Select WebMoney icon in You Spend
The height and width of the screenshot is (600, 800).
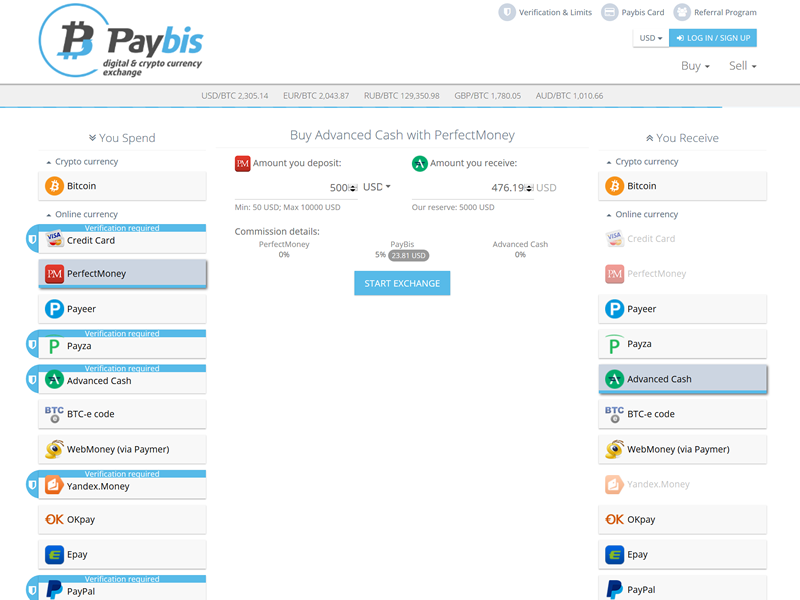tap(55, 449)
